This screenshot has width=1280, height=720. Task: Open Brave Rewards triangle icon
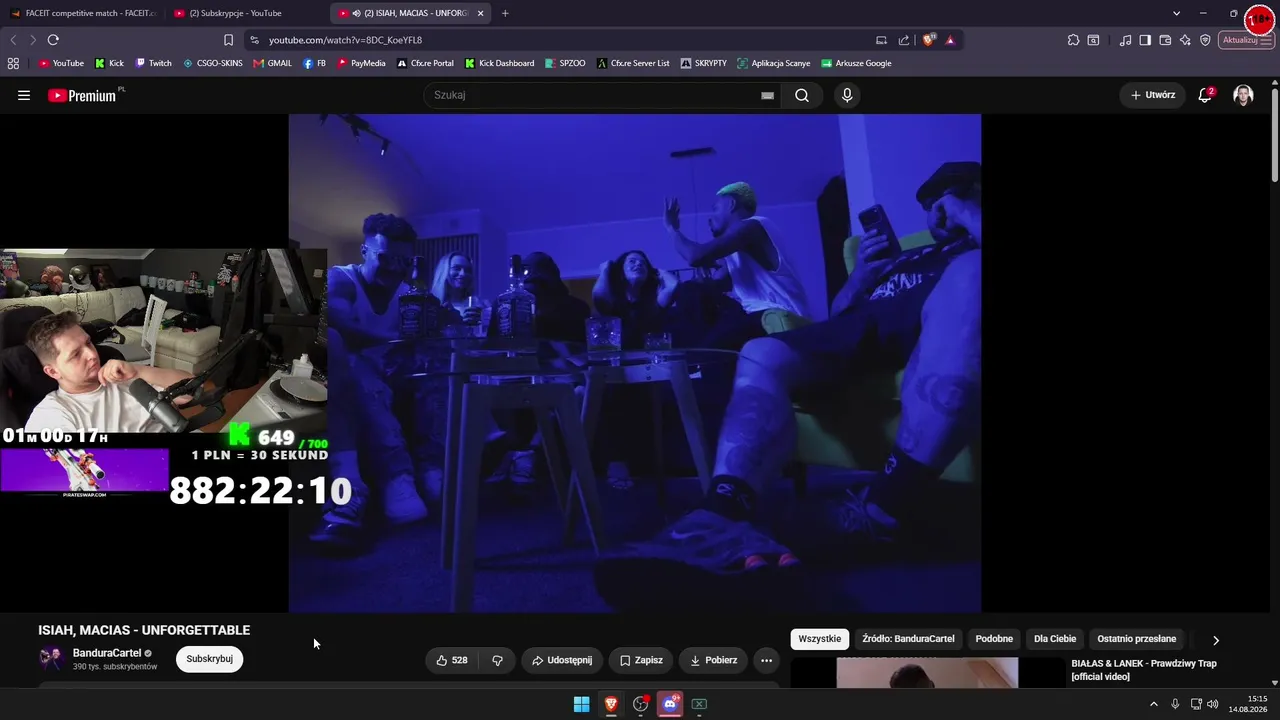[x=950, y=40]
